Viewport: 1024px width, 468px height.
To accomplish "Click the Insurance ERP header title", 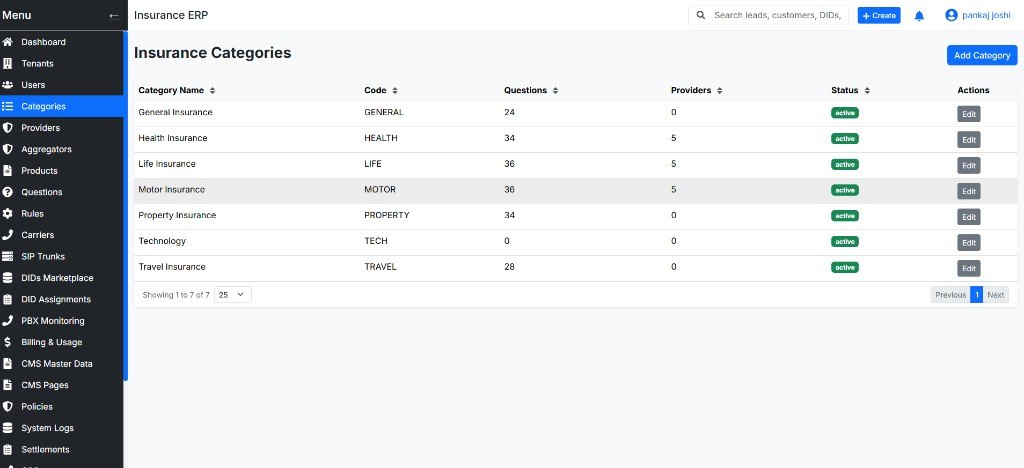I will pos(171,15).
